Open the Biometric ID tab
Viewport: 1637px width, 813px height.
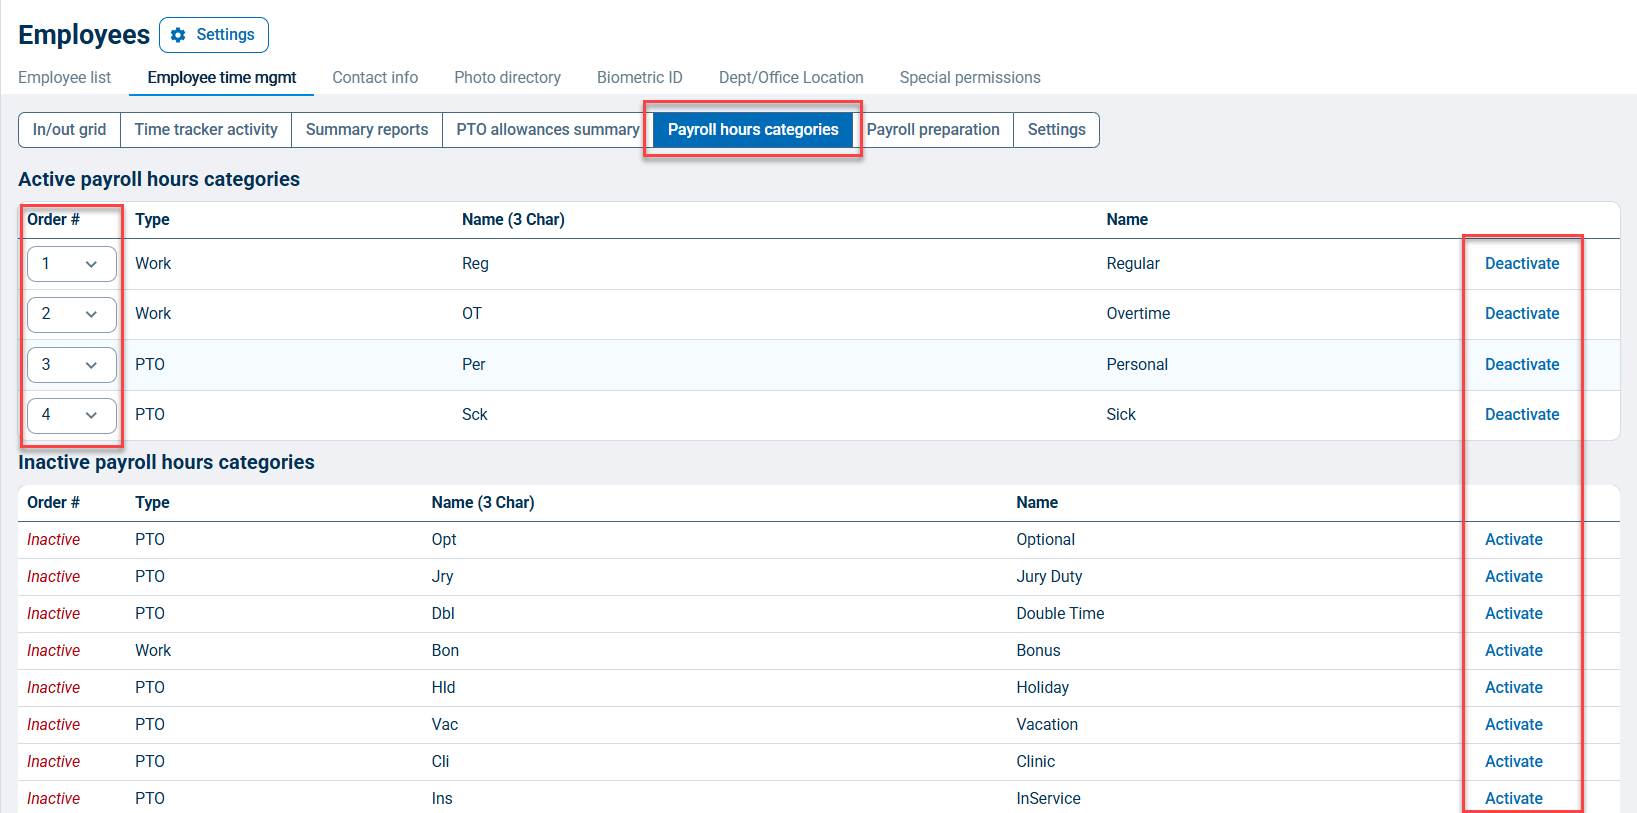point(640,78)
